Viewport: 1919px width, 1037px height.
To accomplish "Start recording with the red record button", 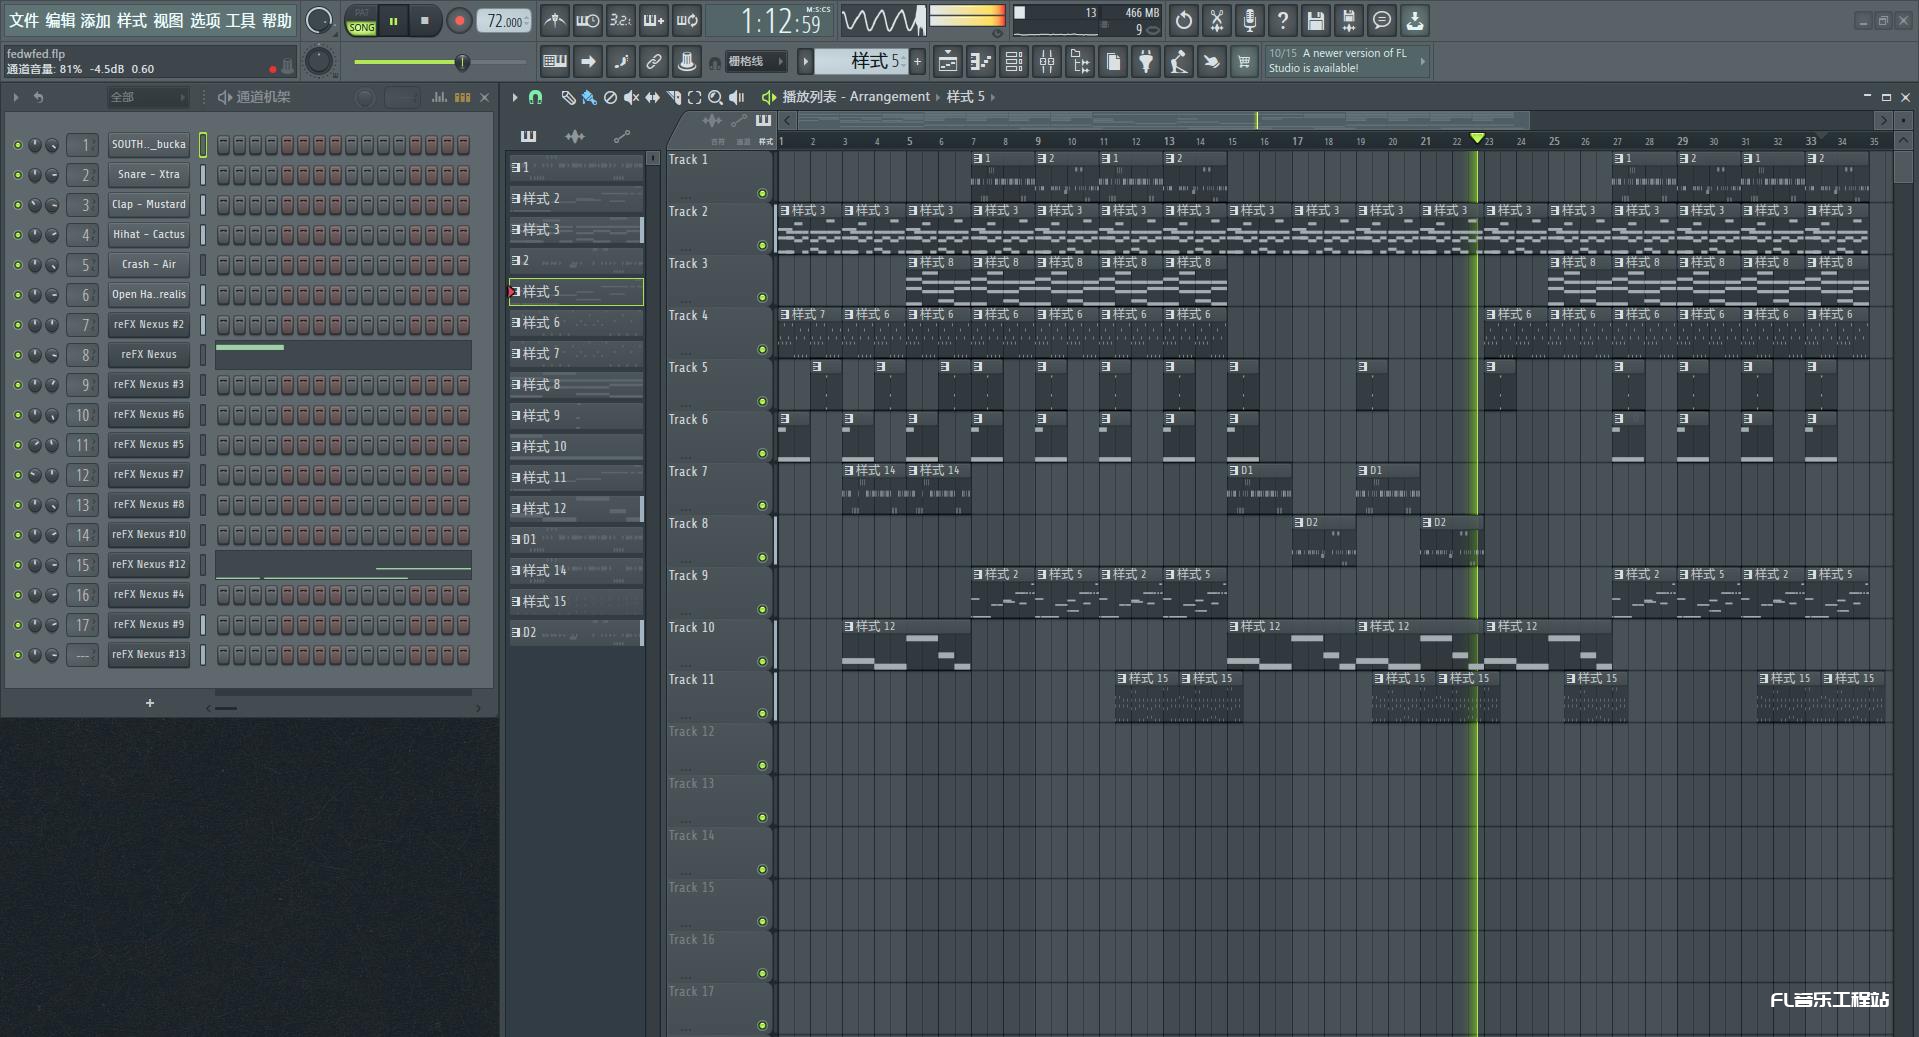I will pos(459,21).
